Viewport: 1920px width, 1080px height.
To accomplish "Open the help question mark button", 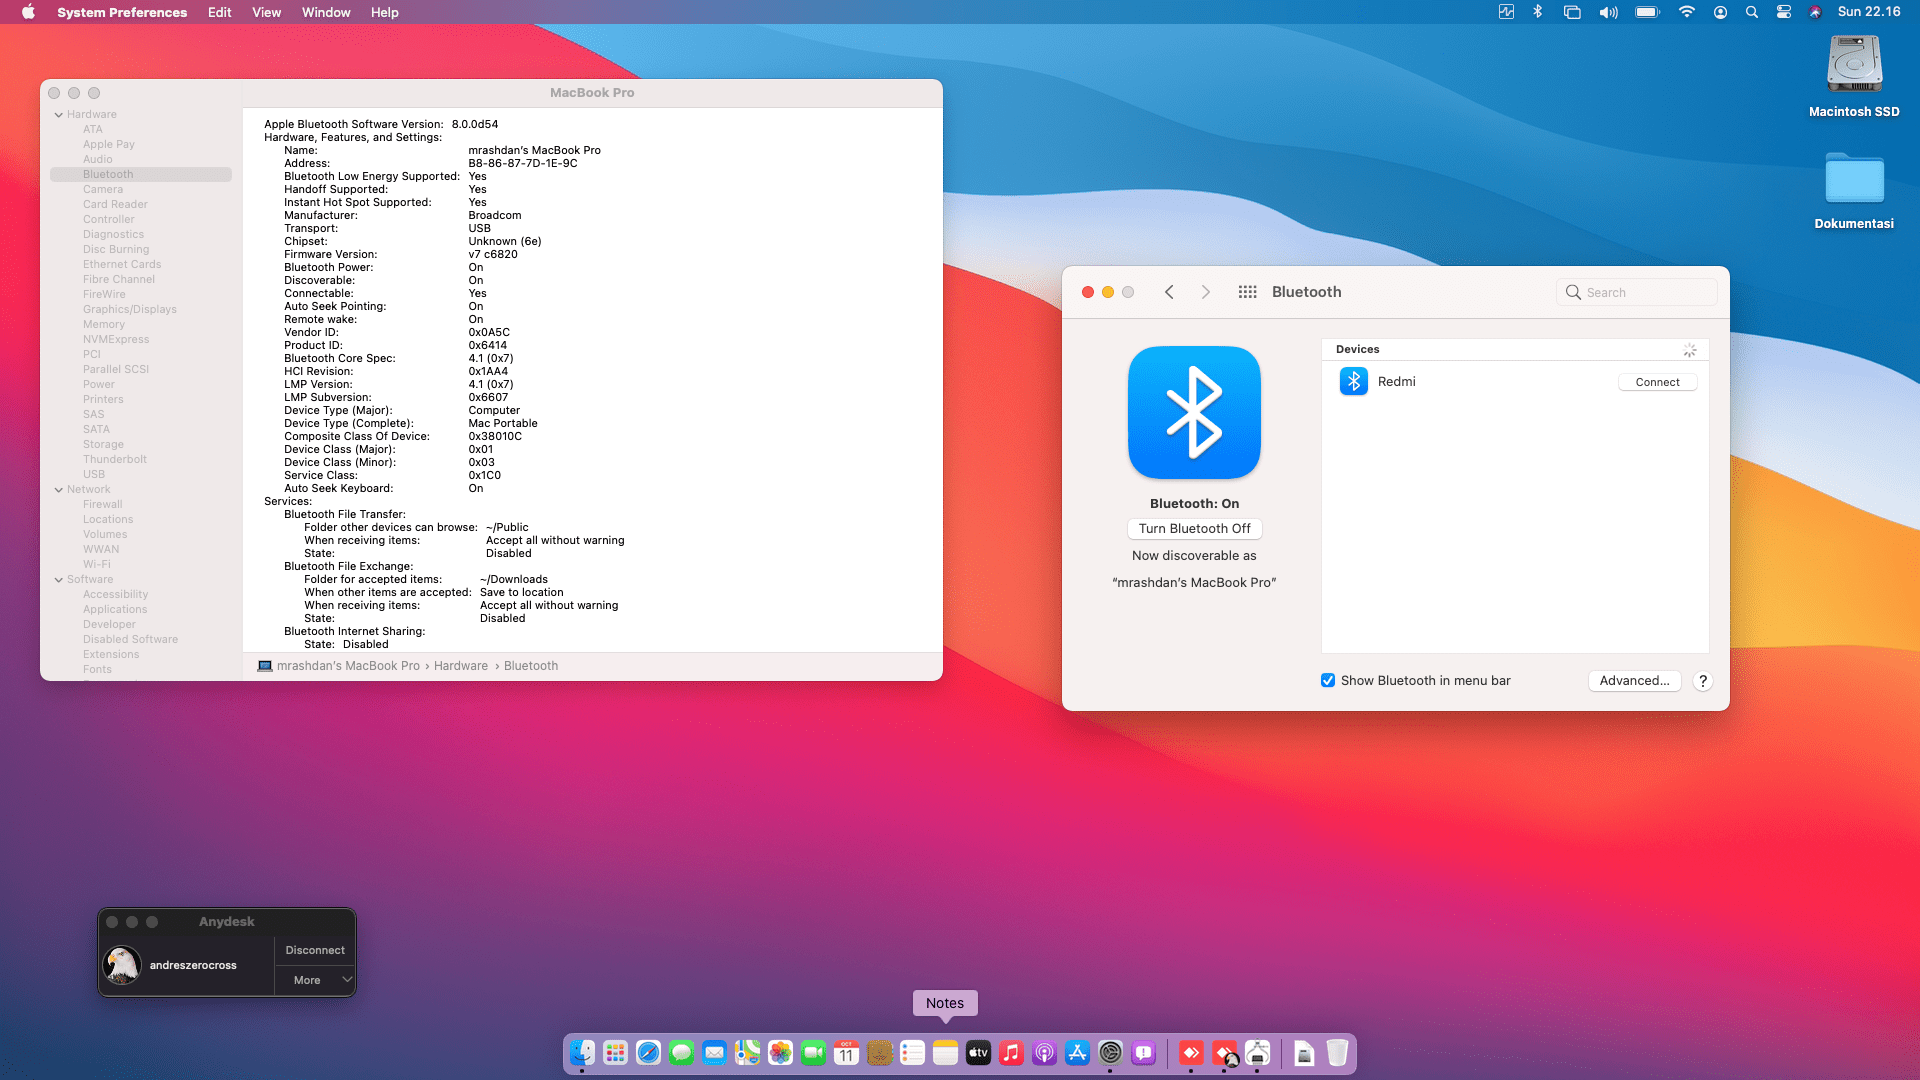I will [1702, 681].
